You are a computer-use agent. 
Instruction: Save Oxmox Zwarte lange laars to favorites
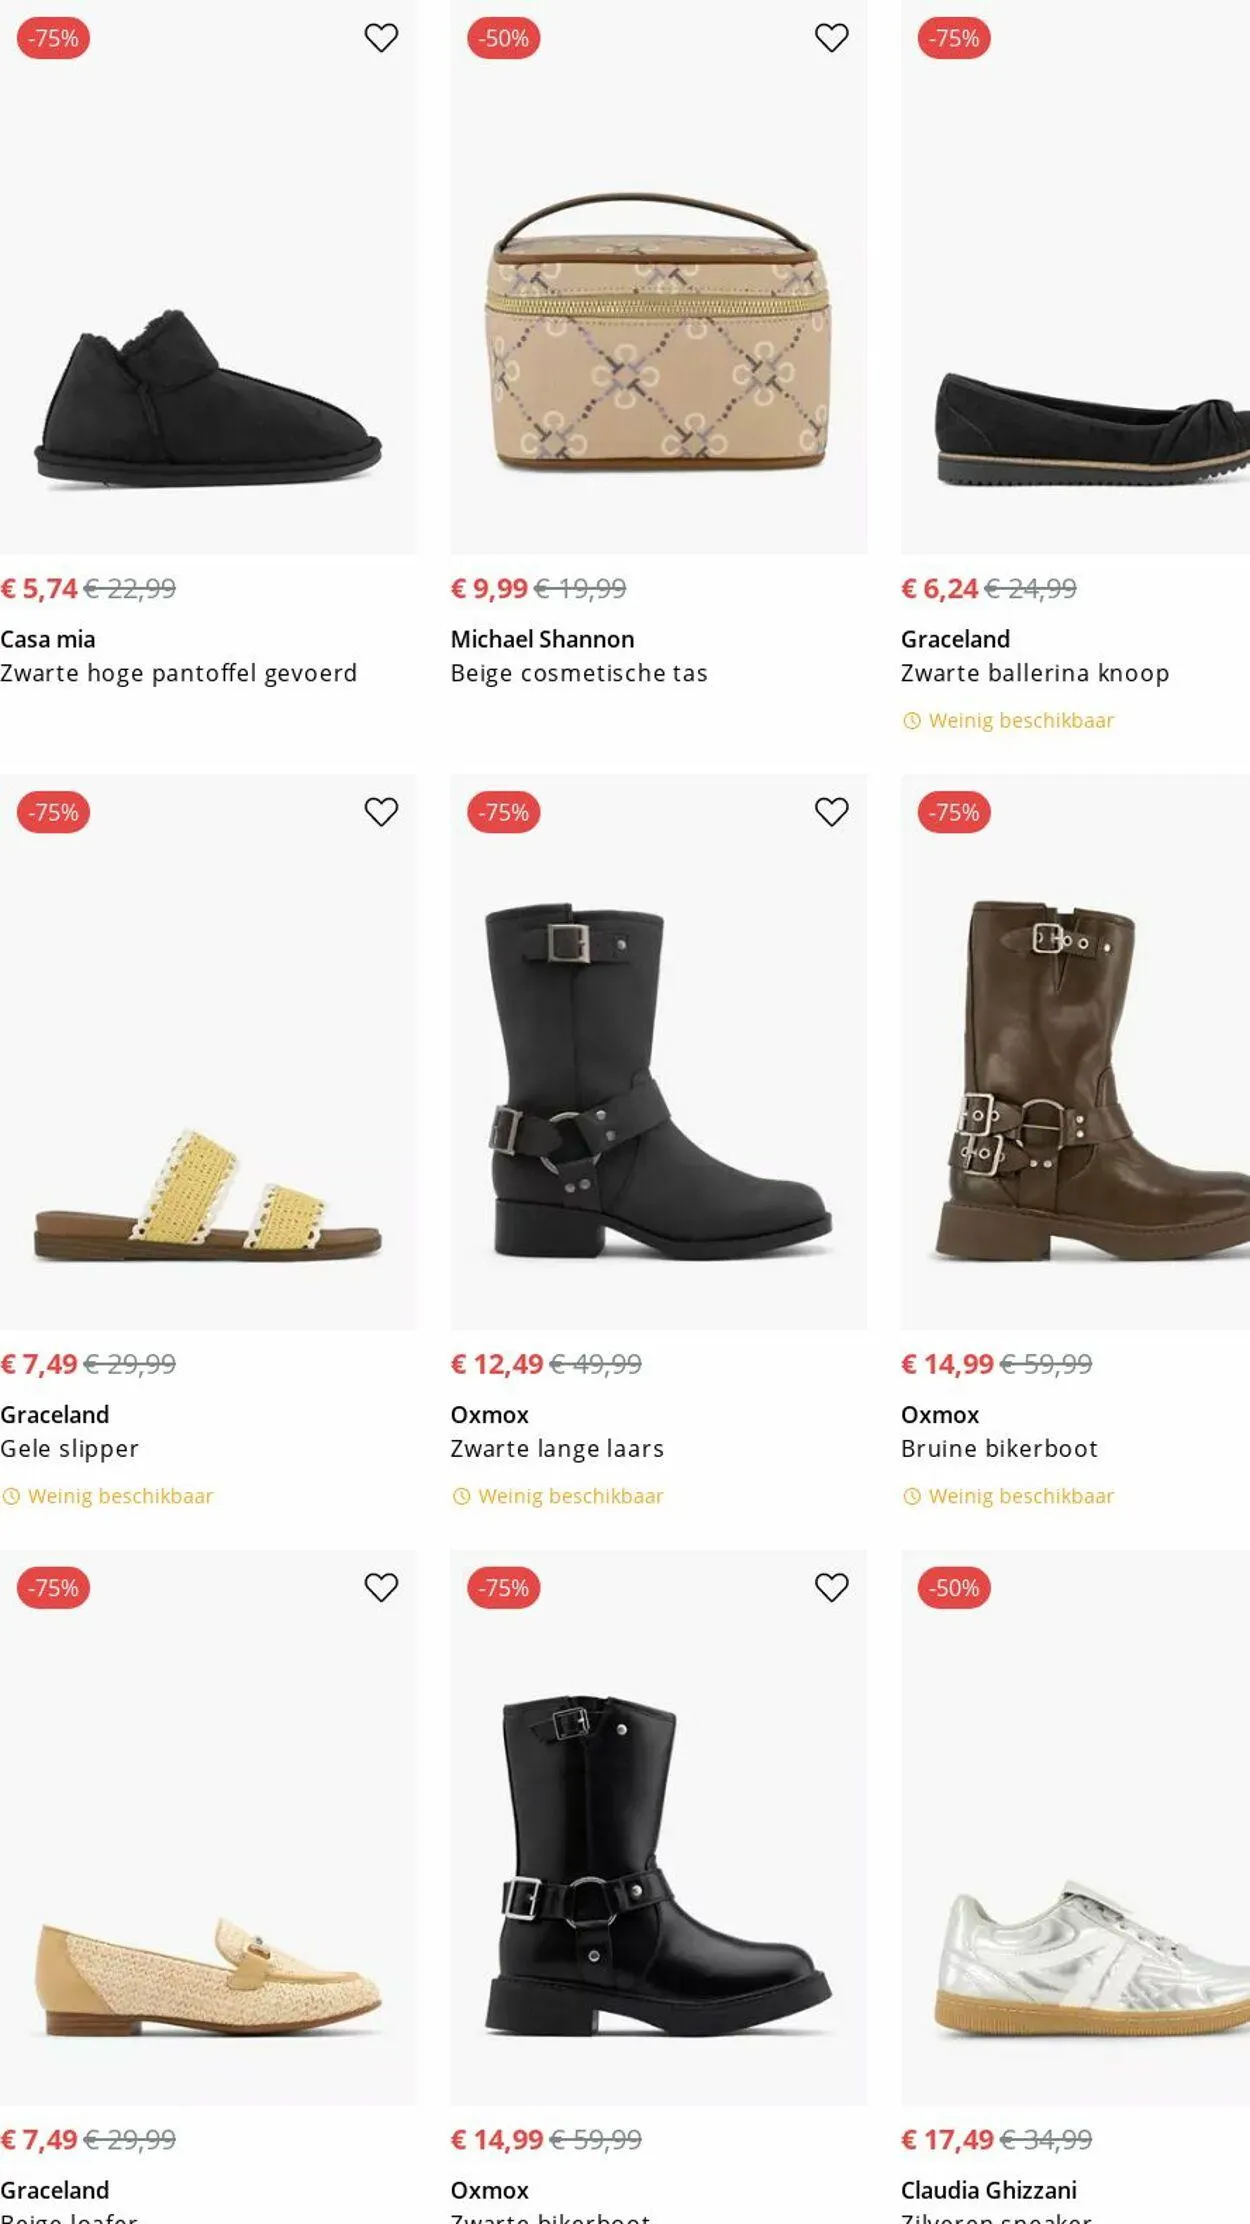point(831,812)
